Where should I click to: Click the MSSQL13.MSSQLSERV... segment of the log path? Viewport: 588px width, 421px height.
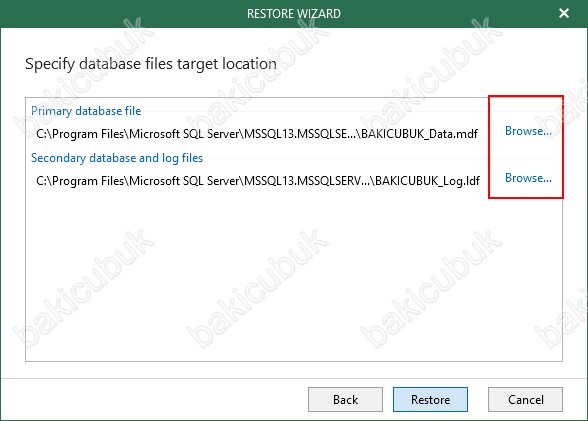[307, 181]
